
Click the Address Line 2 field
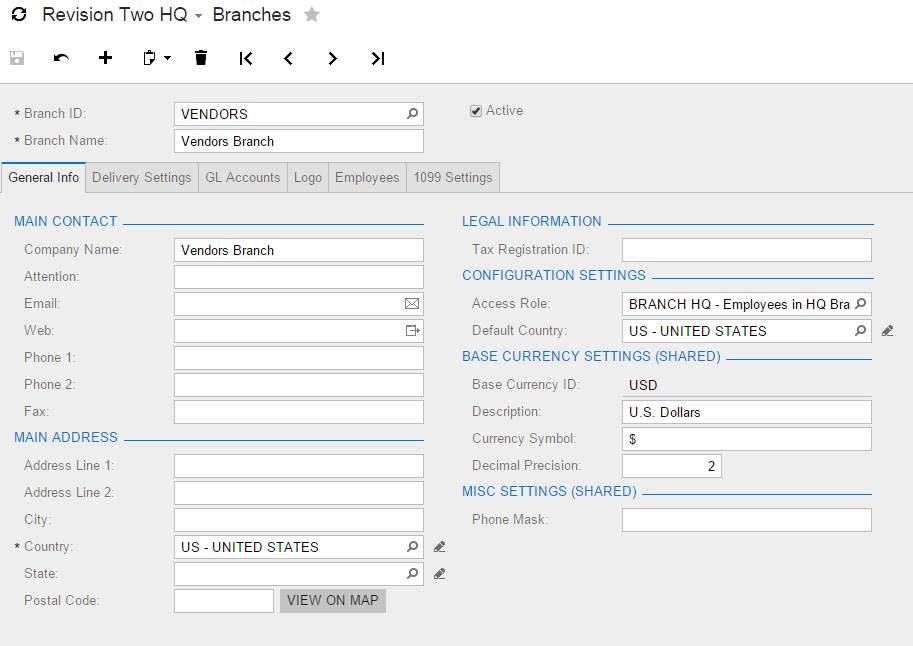(299, 492)
